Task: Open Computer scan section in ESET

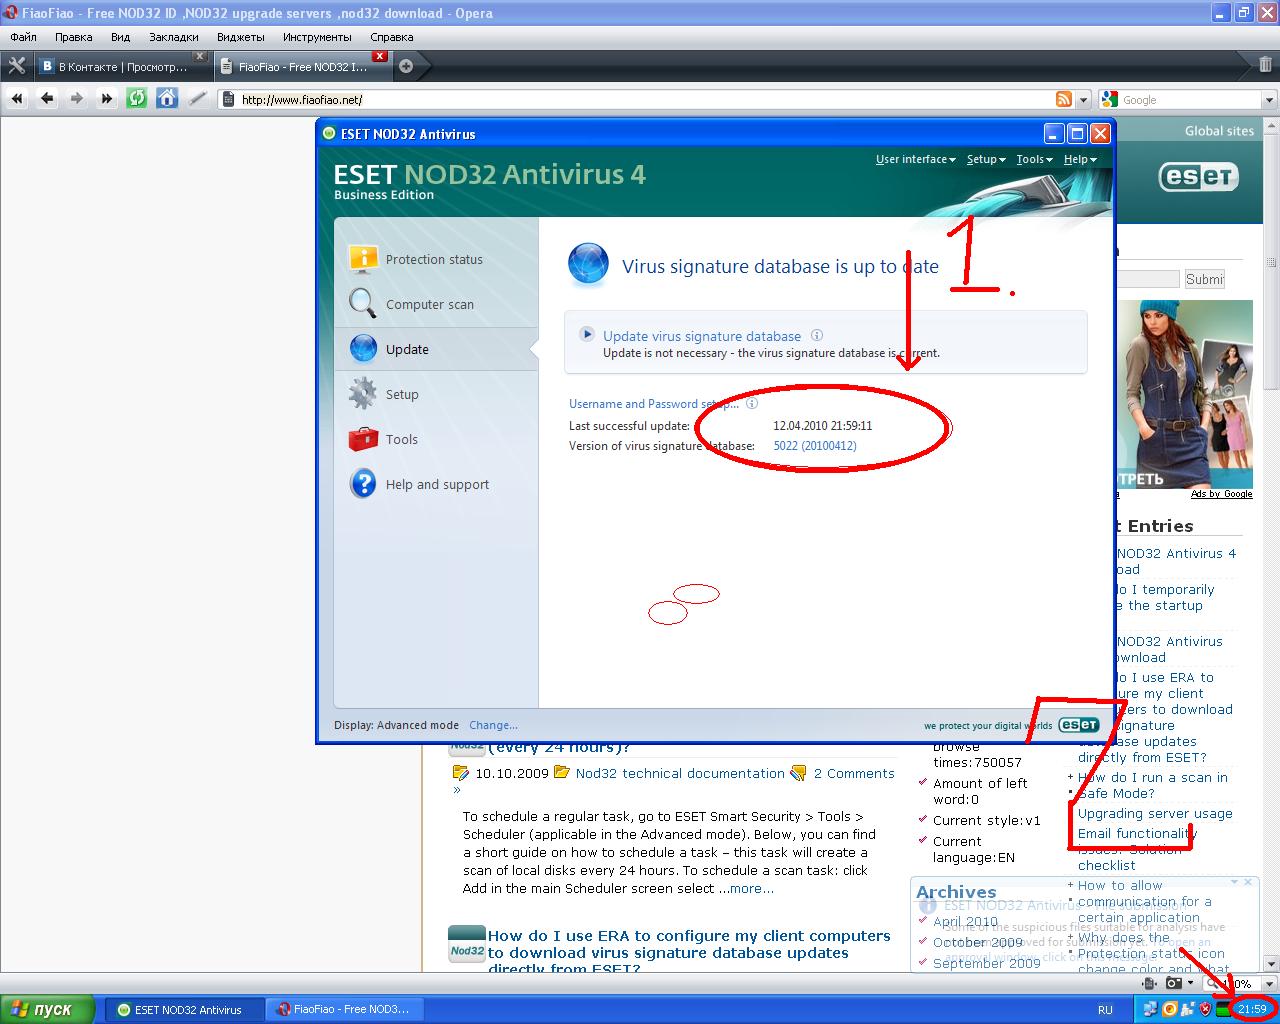Action: [430, 304]
